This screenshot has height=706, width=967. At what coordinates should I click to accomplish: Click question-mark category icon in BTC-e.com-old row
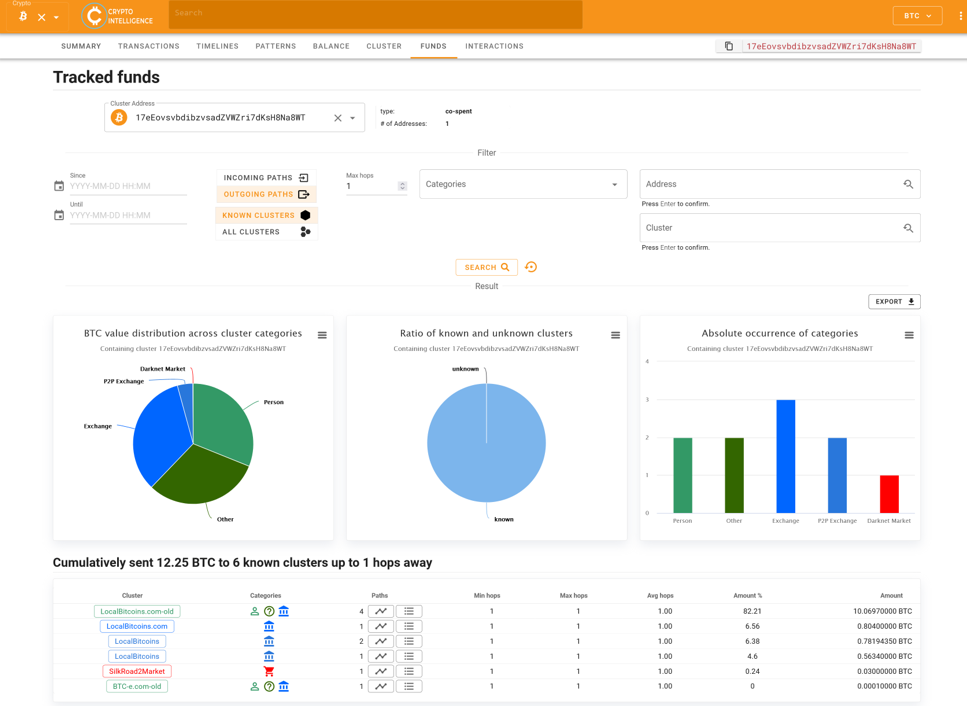269,686
